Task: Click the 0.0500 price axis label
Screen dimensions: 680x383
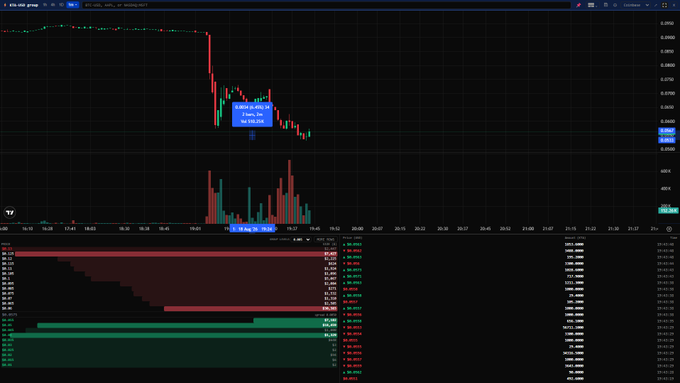Action: pos(667,149)
